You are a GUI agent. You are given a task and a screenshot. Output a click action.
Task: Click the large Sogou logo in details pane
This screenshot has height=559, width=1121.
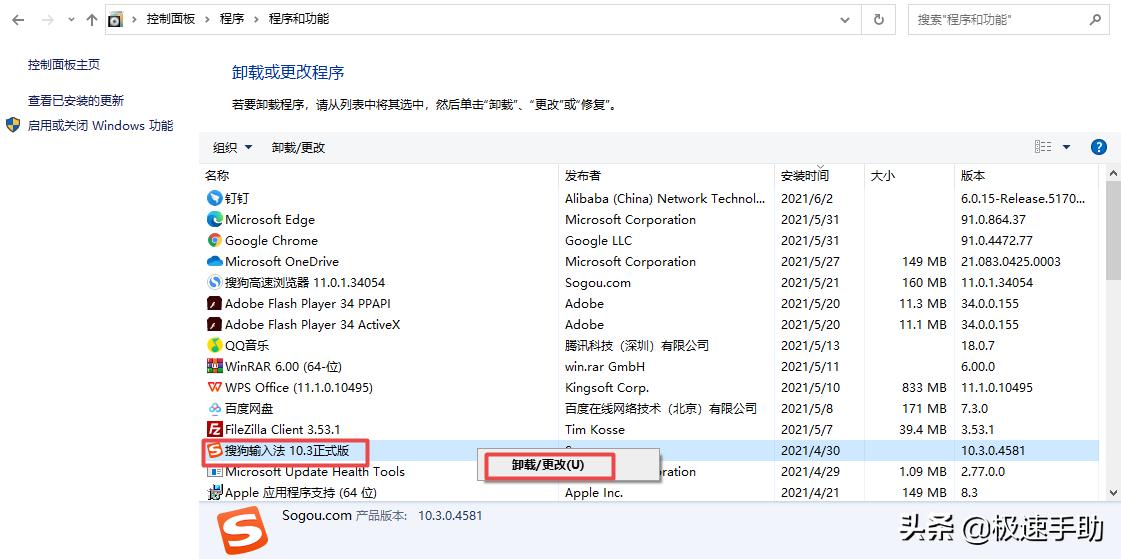(x=243, y=530)
